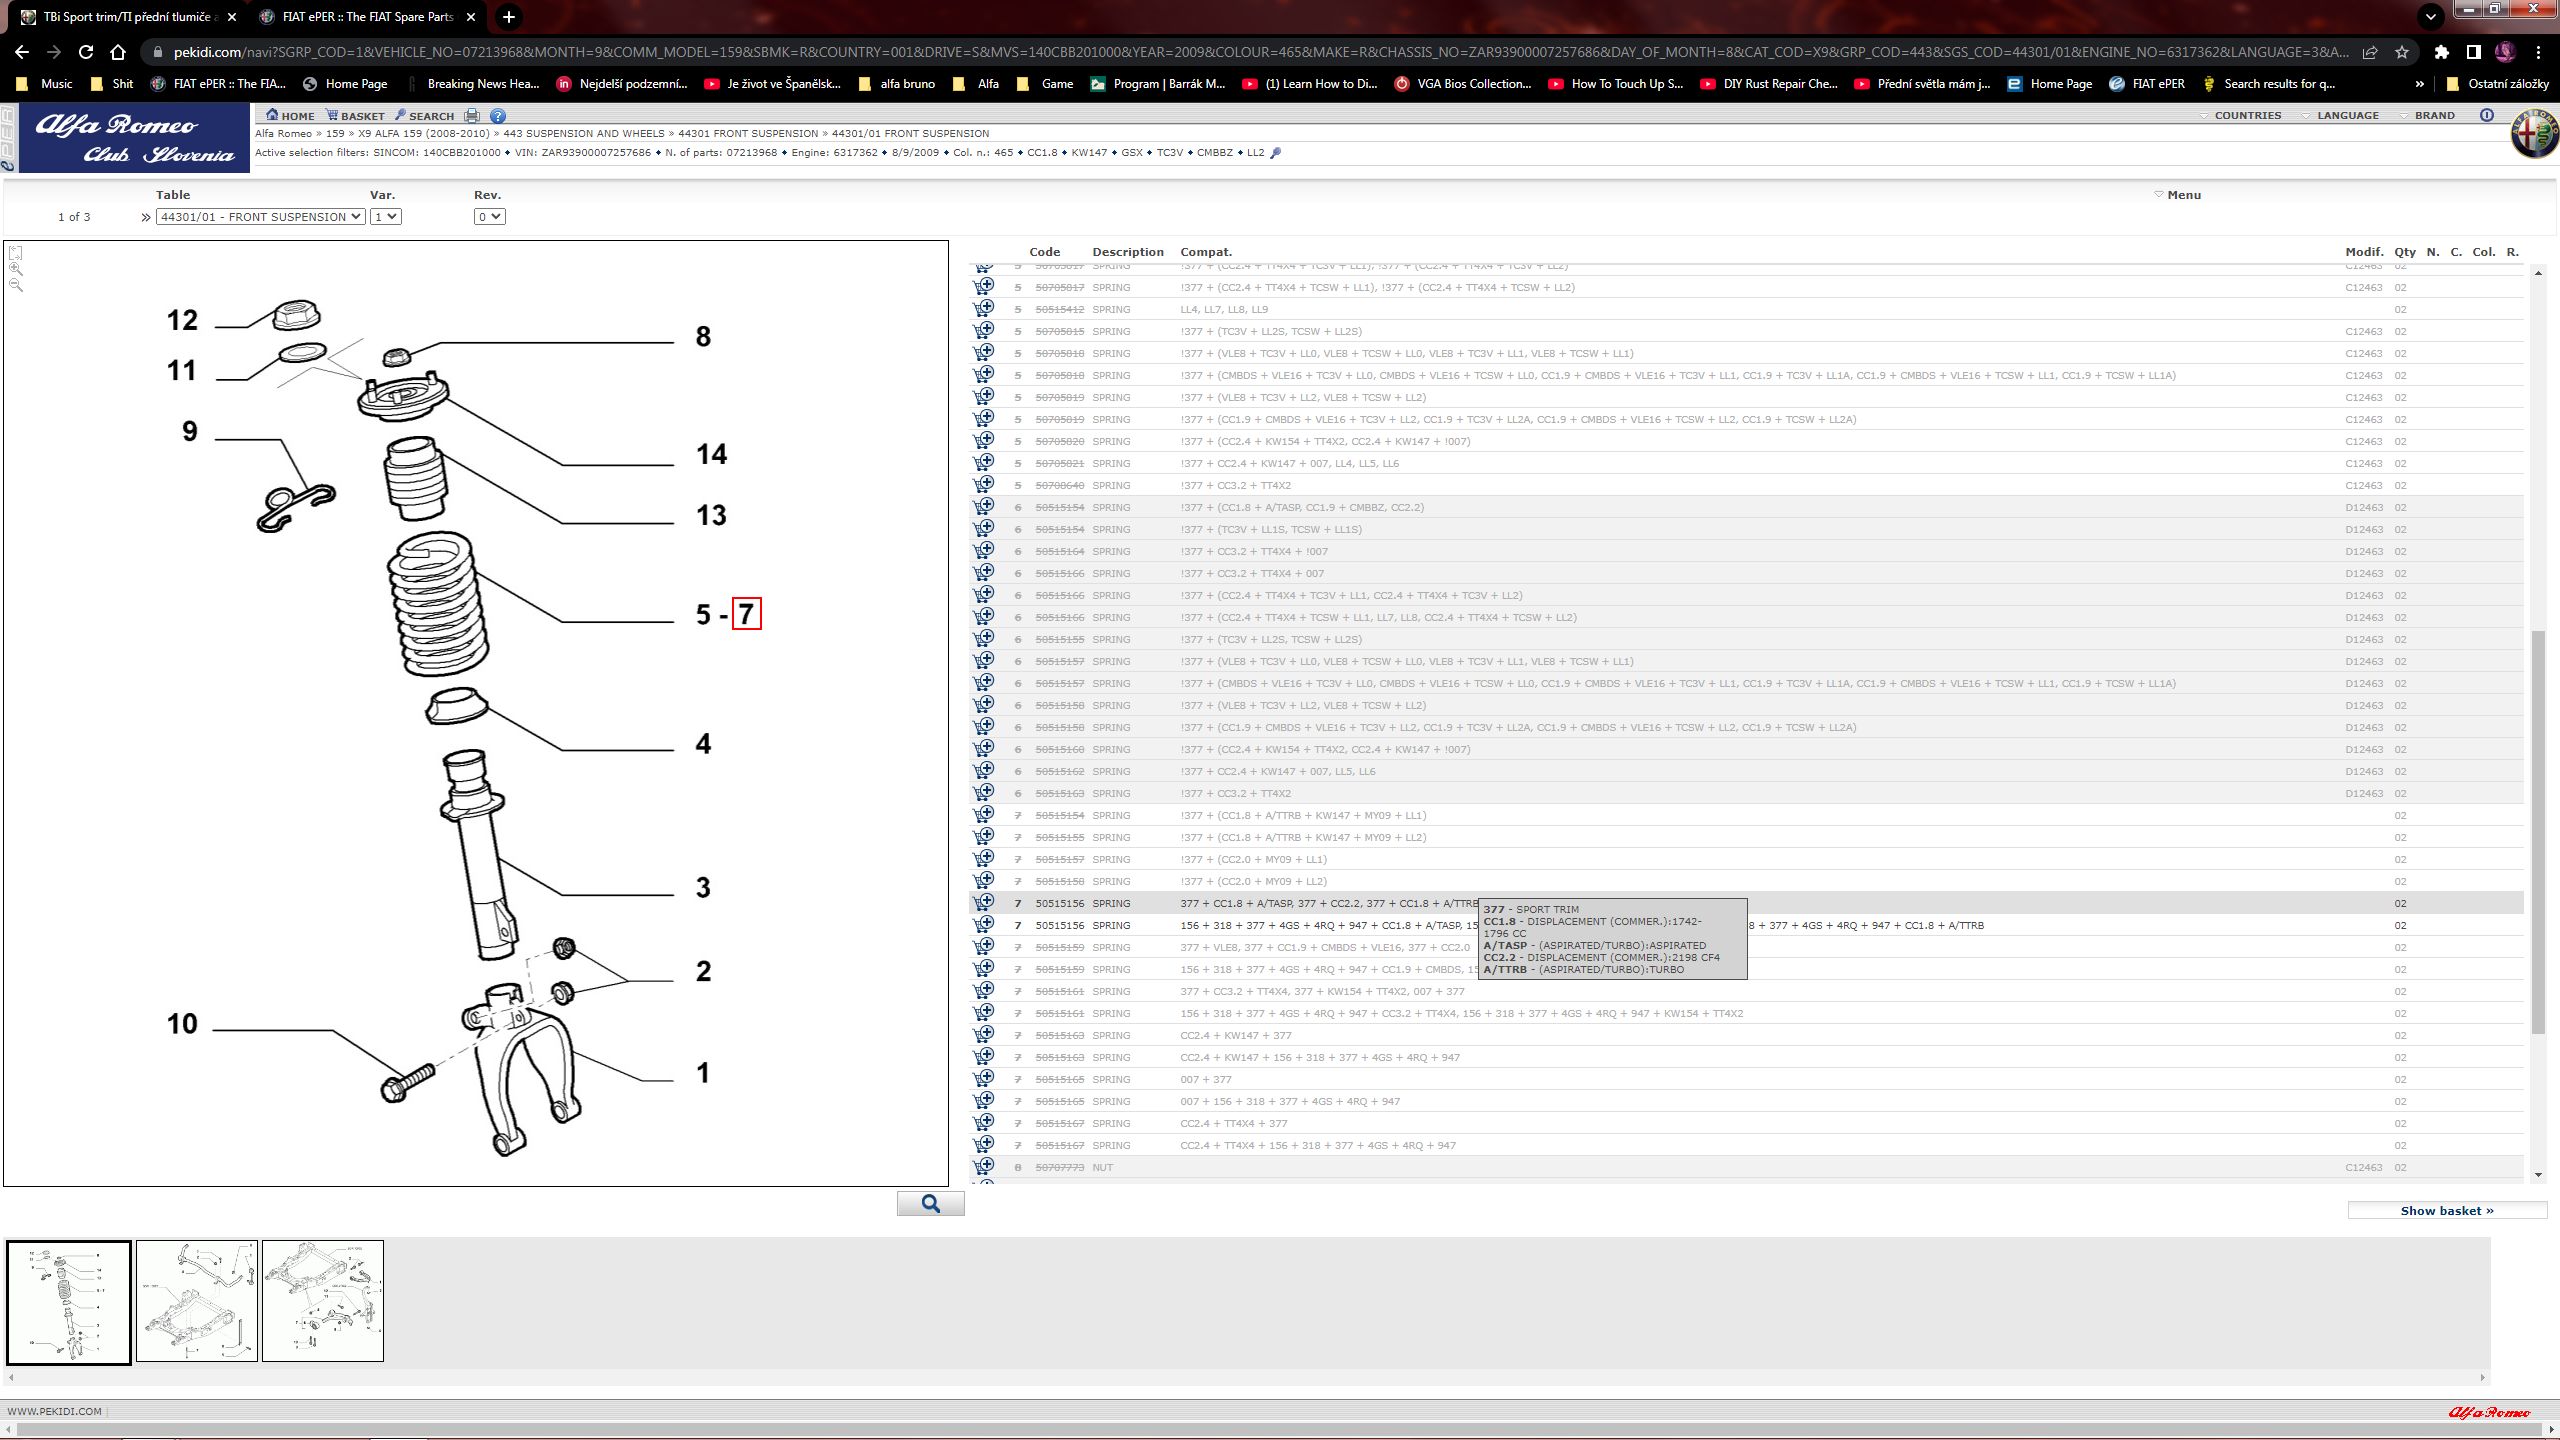
Task: Show hidden bookmarks with the overflow chevron
Action: 2419,84
